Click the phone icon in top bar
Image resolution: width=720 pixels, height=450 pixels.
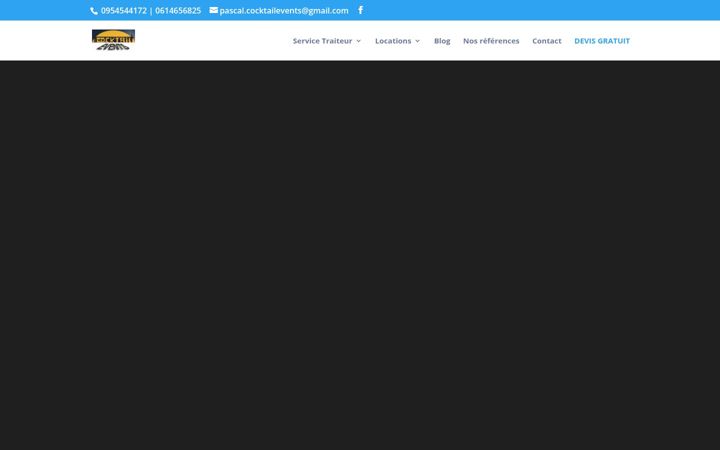(x=94, y=11)
